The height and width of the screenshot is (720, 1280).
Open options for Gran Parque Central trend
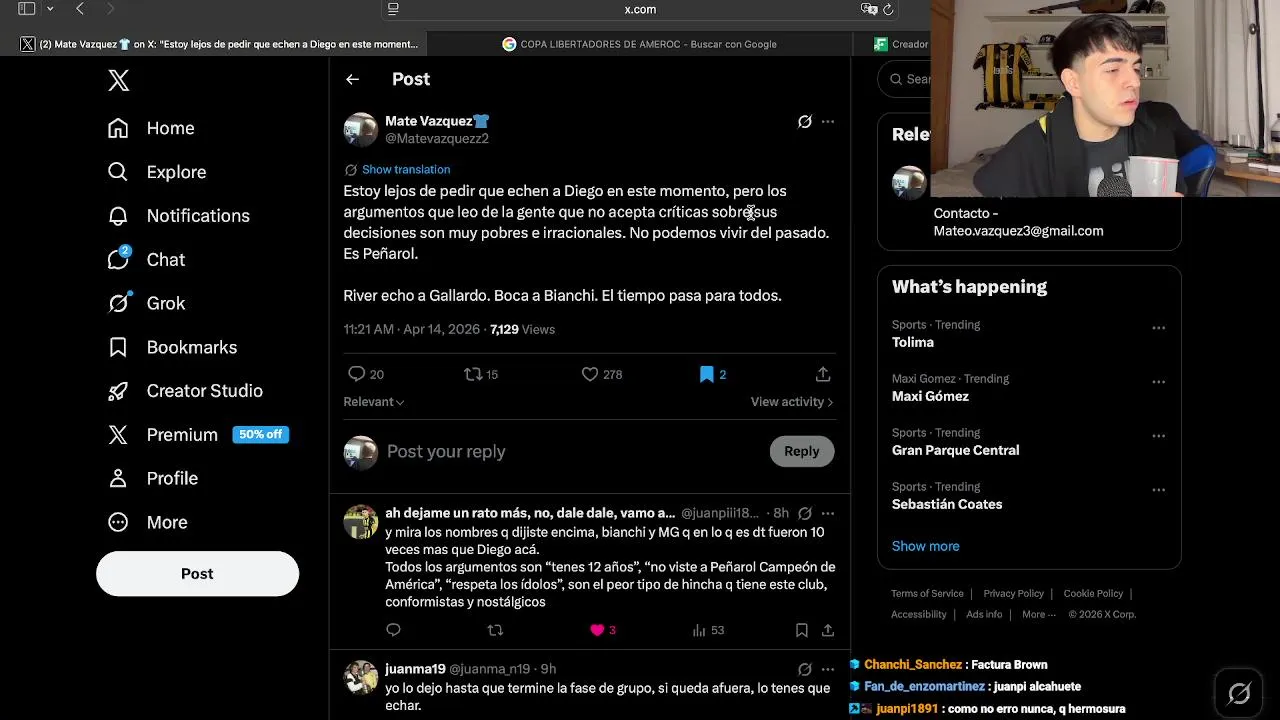(1158, 436)
